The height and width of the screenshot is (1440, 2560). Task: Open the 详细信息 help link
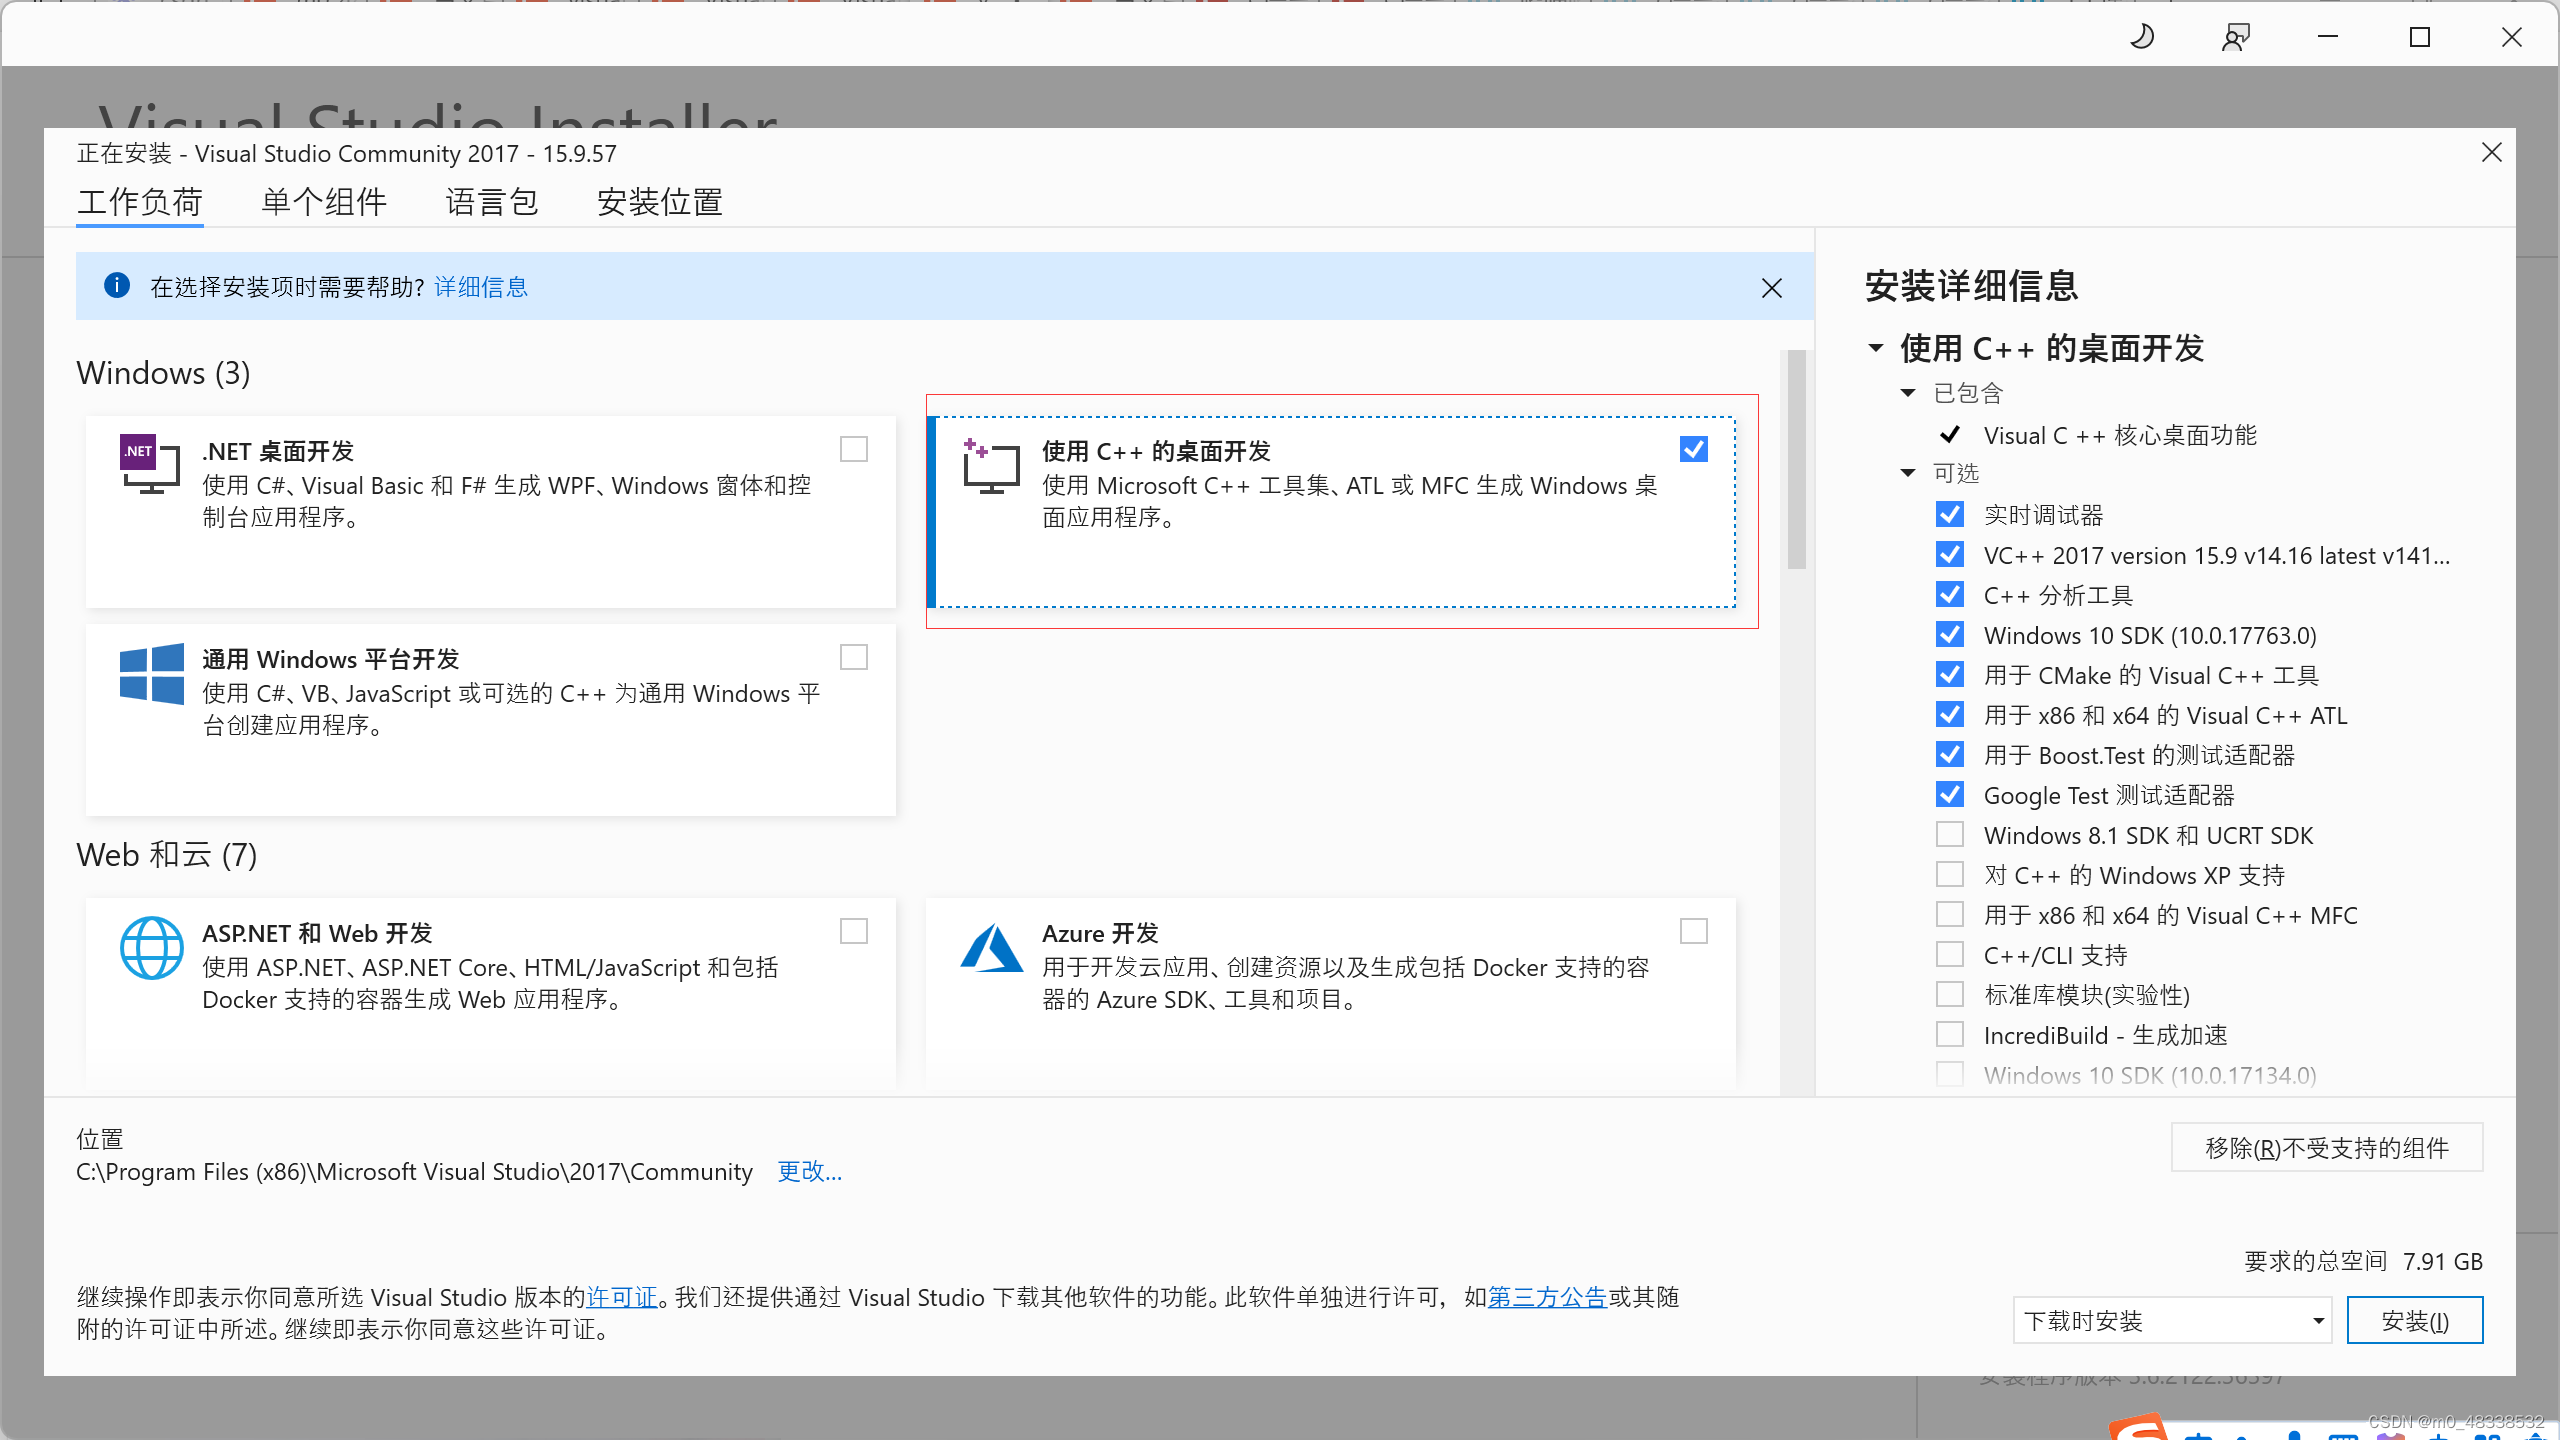click(481, 287)
